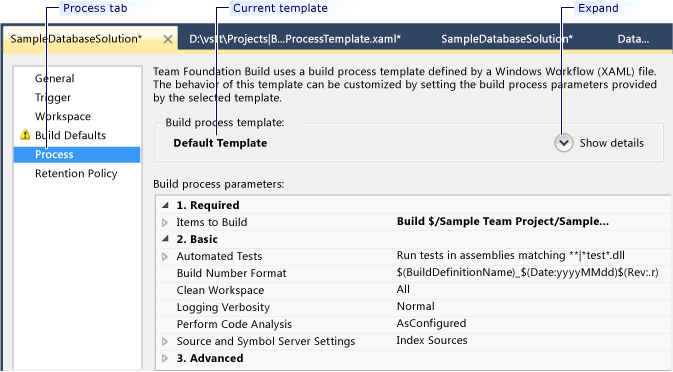Click the Automated Tests value text
Viewport: 673px width, 372px height.
click(511, 256)
